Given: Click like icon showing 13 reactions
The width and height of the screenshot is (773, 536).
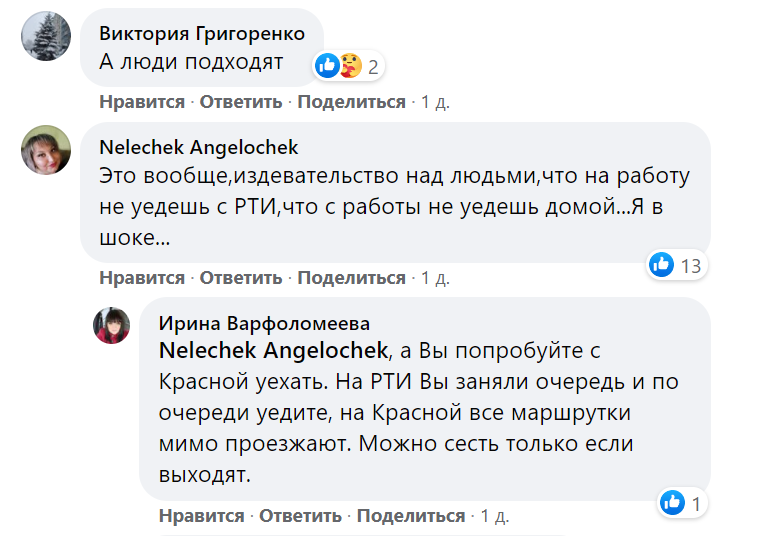Looking at the screenshot, I should pos(662,265).
